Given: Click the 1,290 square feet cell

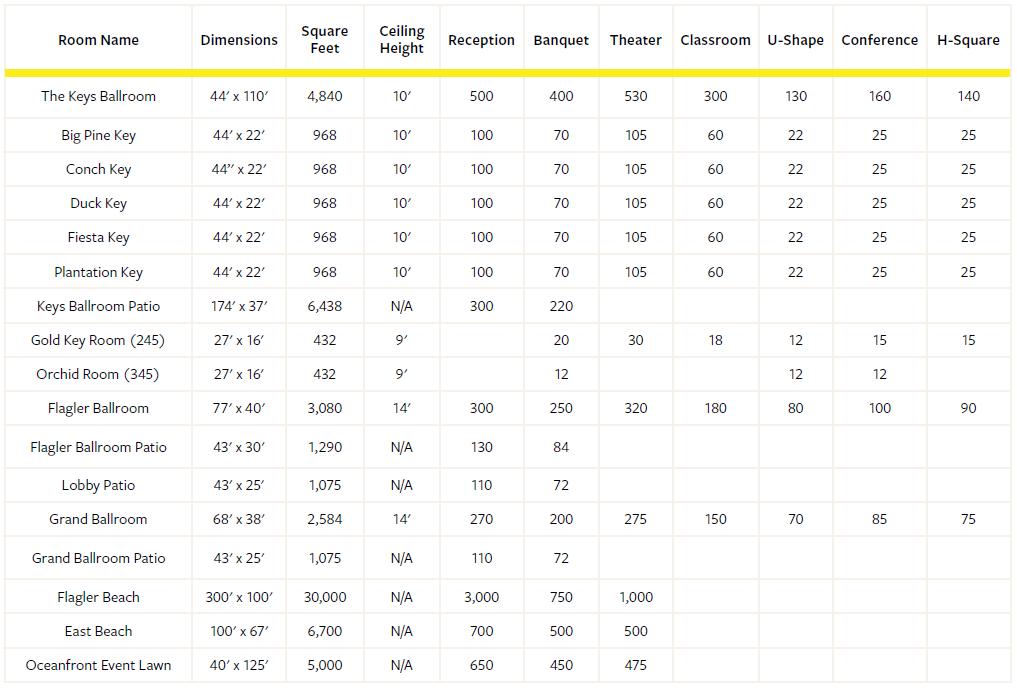Looking at the screenshot, I should (324, 447).
